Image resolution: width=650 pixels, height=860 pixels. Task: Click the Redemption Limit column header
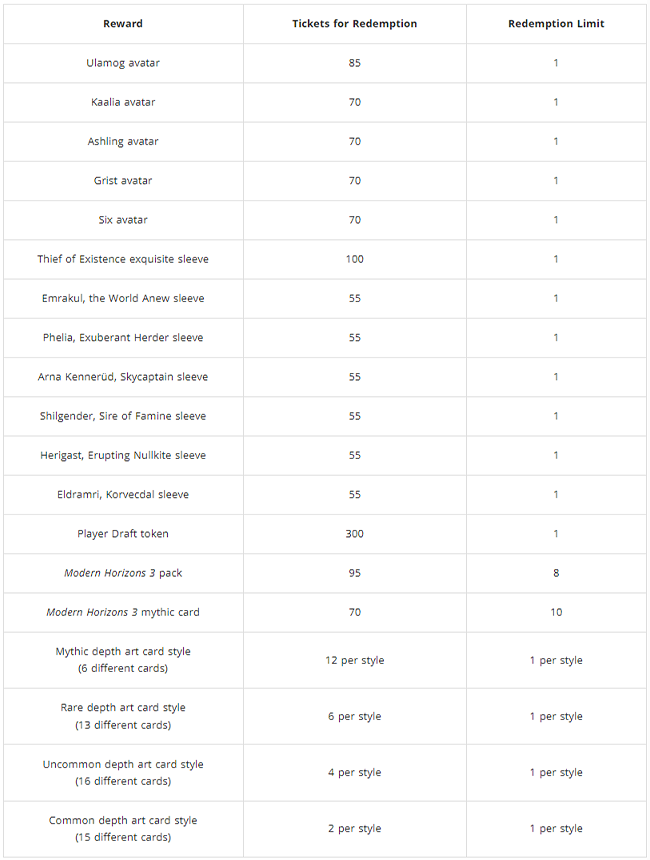pyautogui.click(x=556, y=24)
